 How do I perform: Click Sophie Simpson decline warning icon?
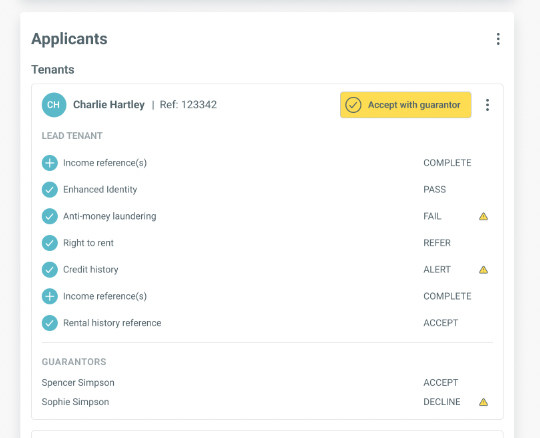[484, 402]
